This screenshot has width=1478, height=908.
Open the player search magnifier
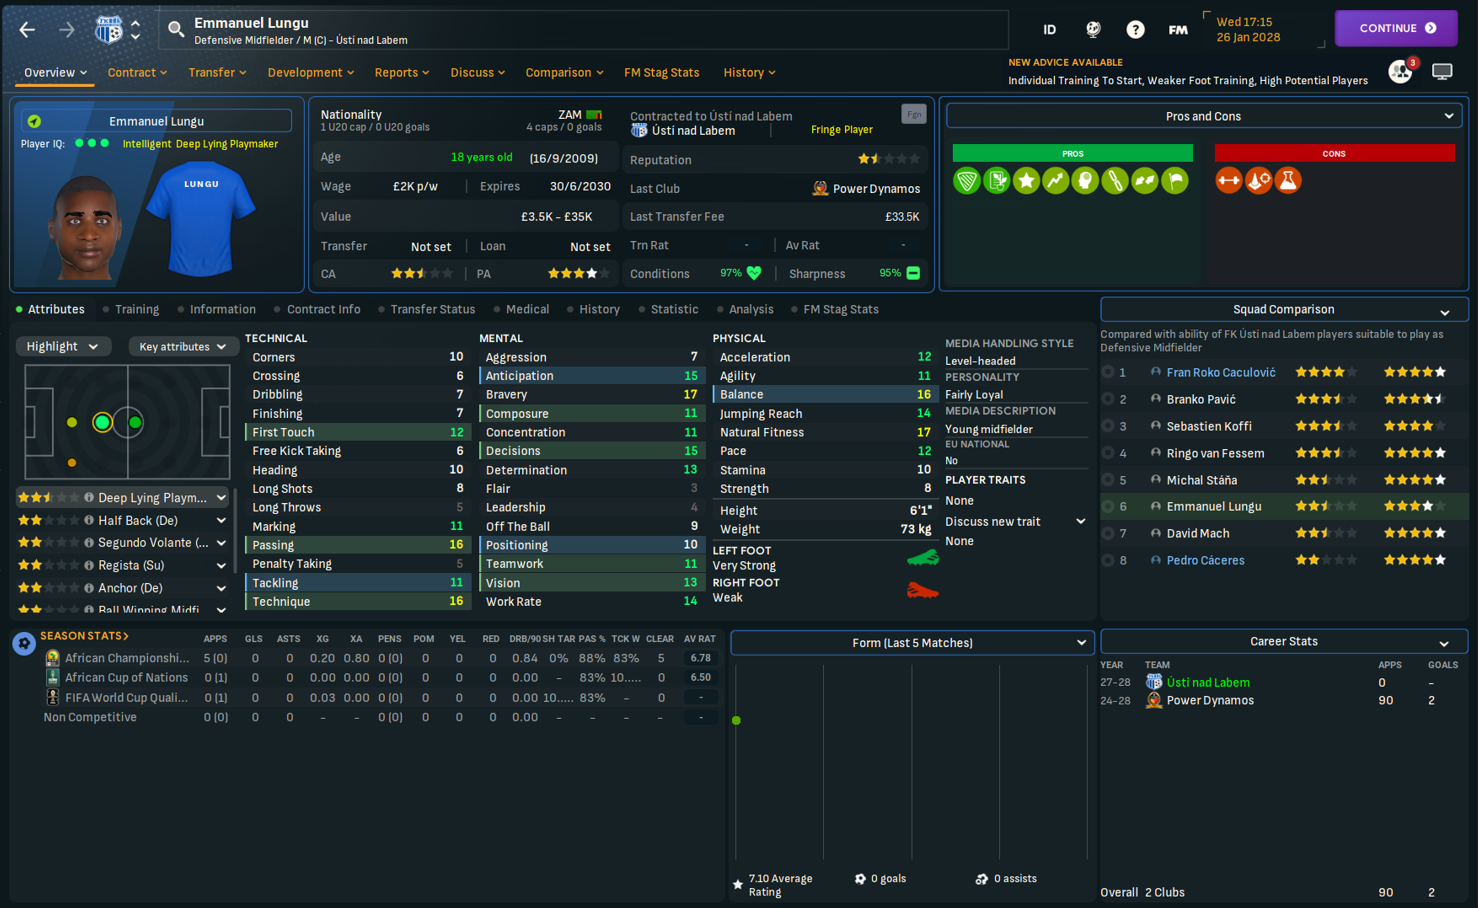click(x=176, y=30)
